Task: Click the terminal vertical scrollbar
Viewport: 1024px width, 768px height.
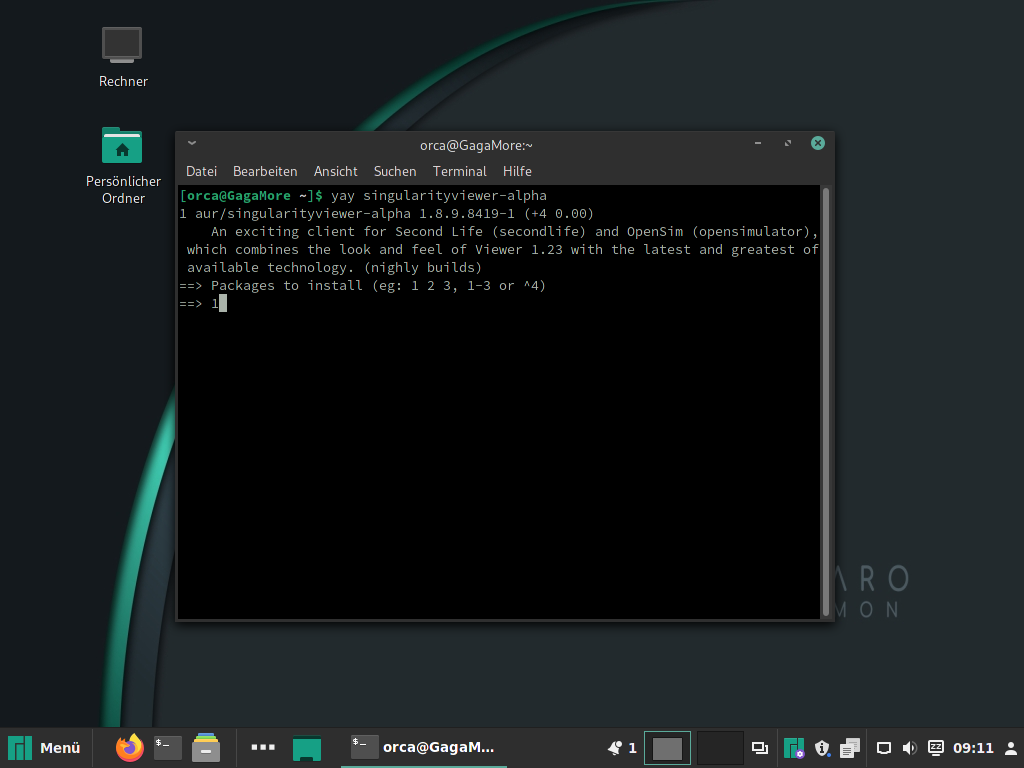Action: click(826, 401)
